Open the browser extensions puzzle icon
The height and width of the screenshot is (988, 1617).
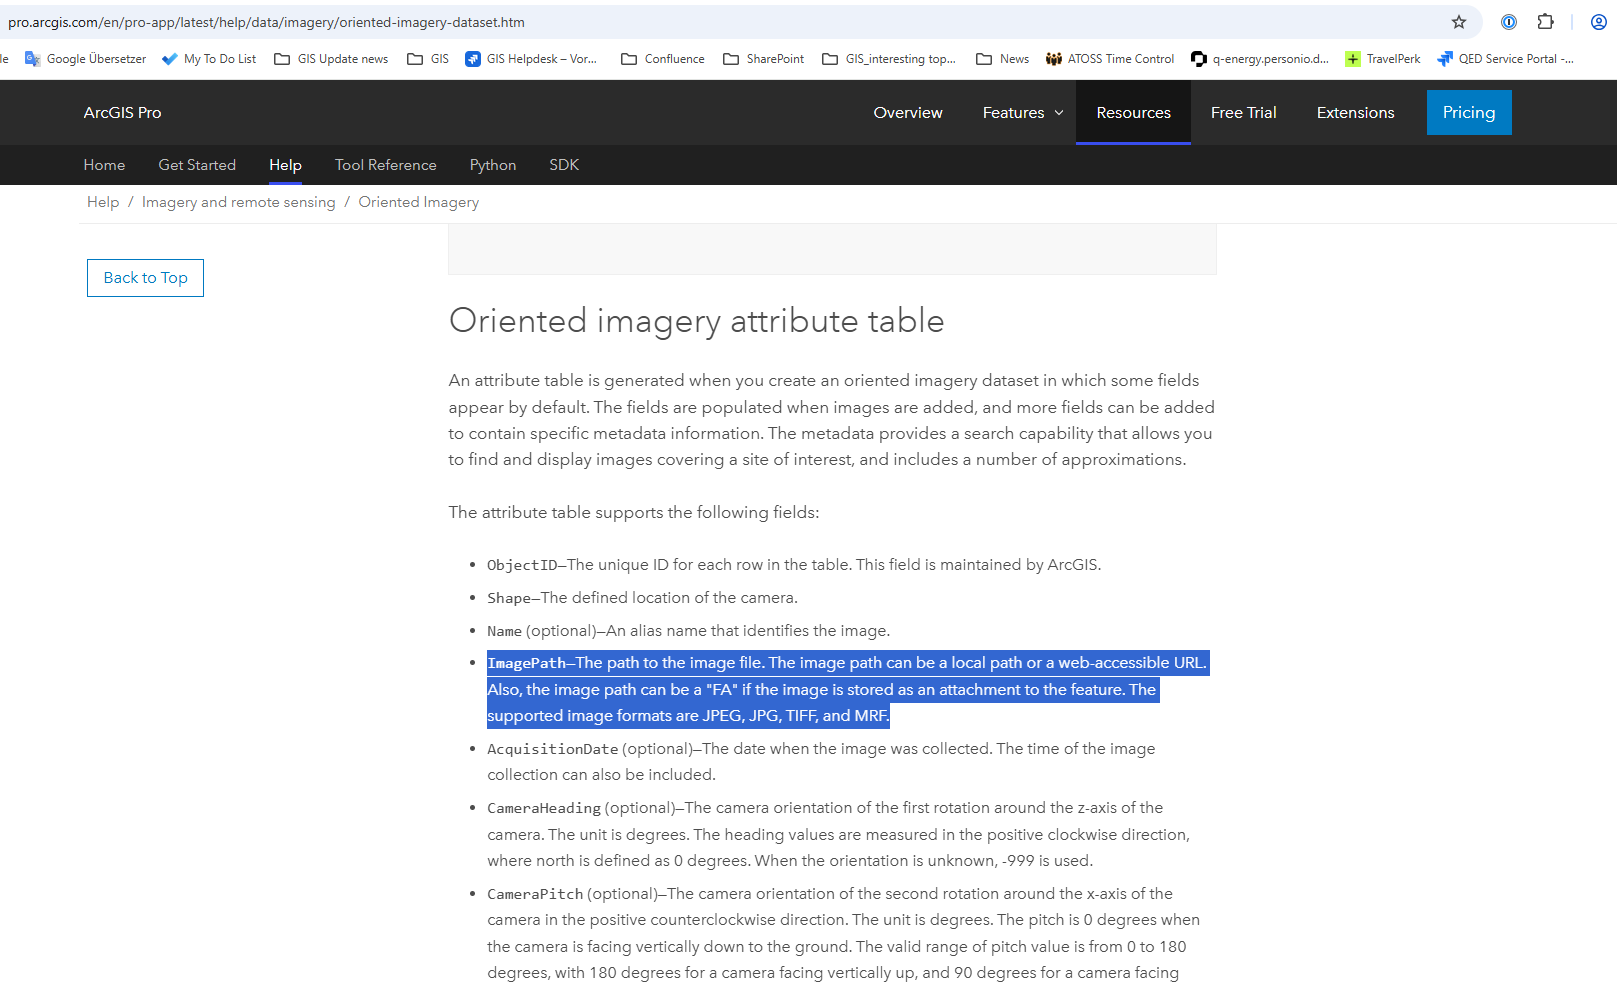[1546, 22]
